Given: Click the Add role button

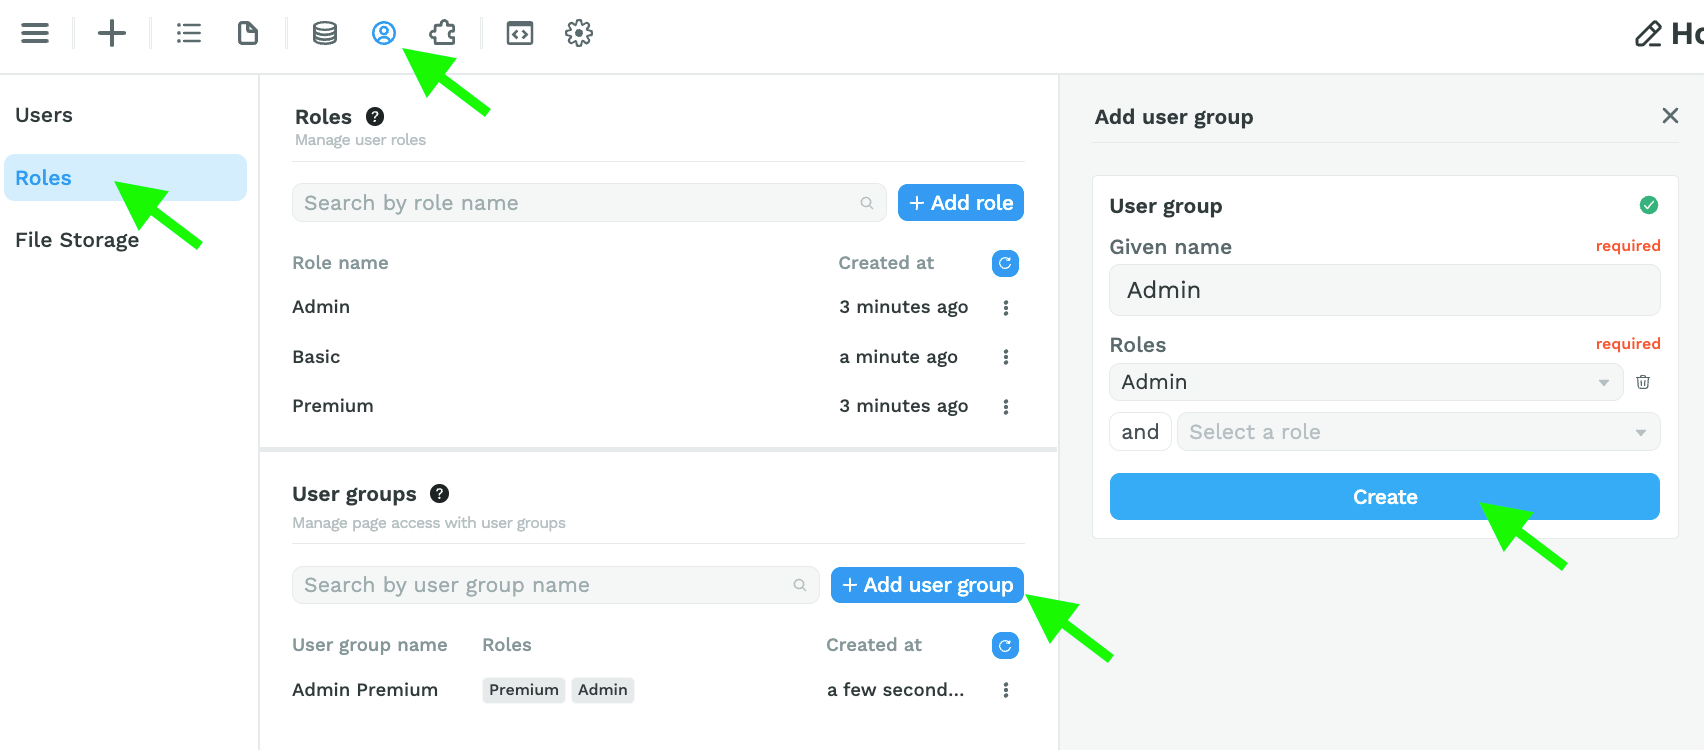Looking at the screenshot, I should [x=961, y=203].
